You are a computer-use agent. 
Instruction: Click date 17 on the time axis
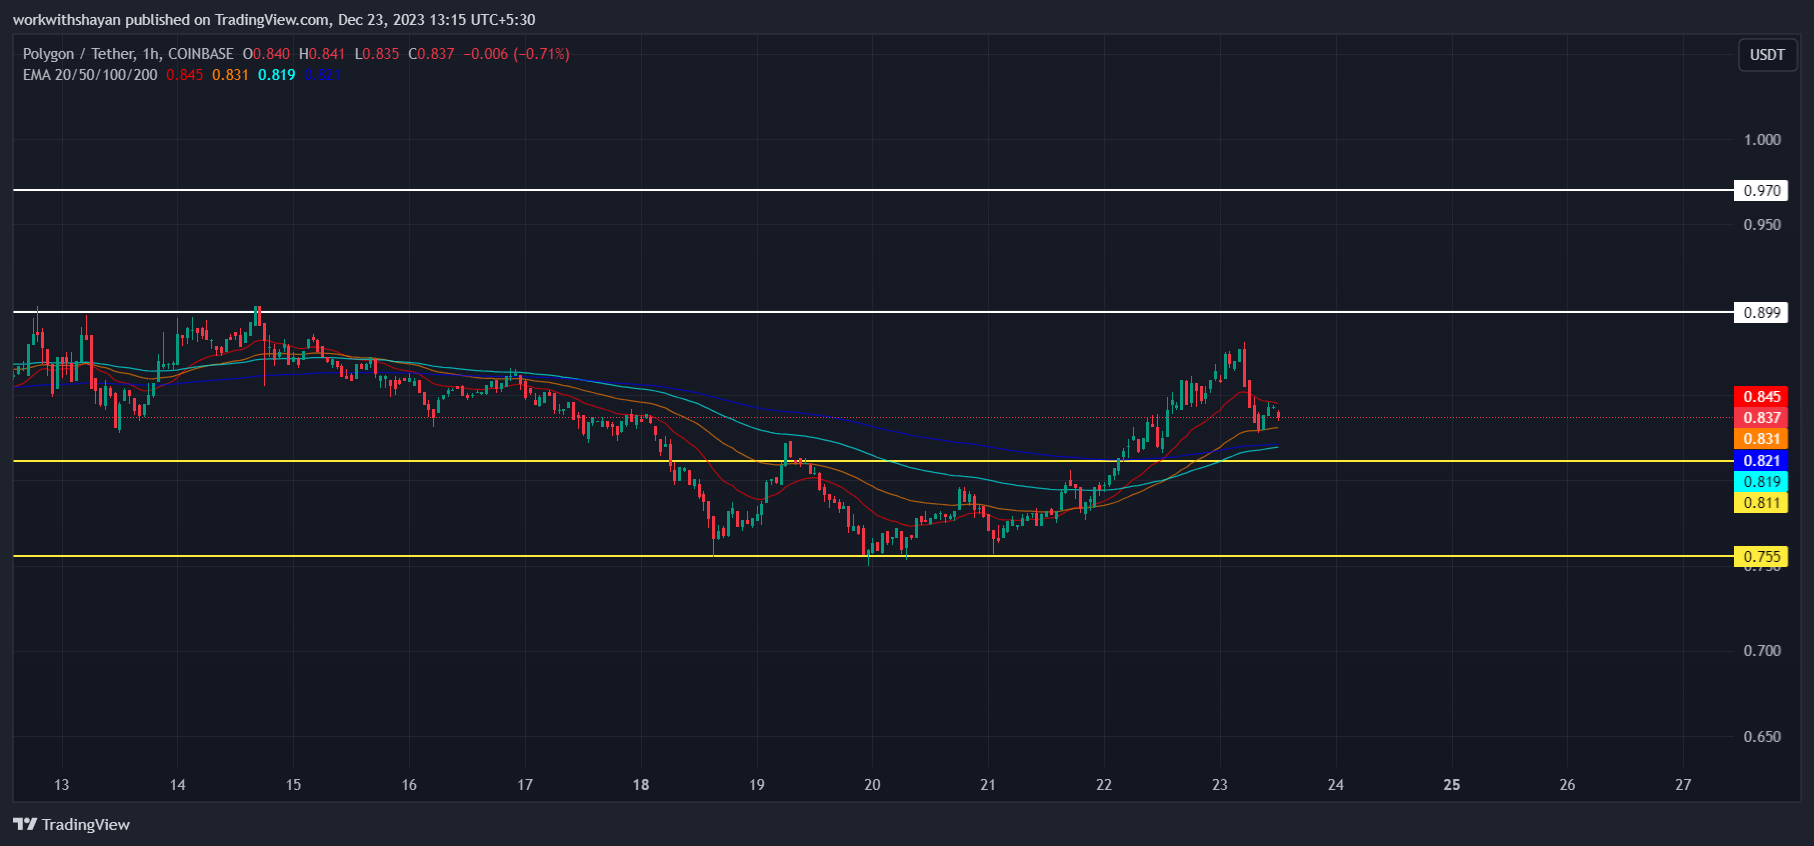[525, 784]
